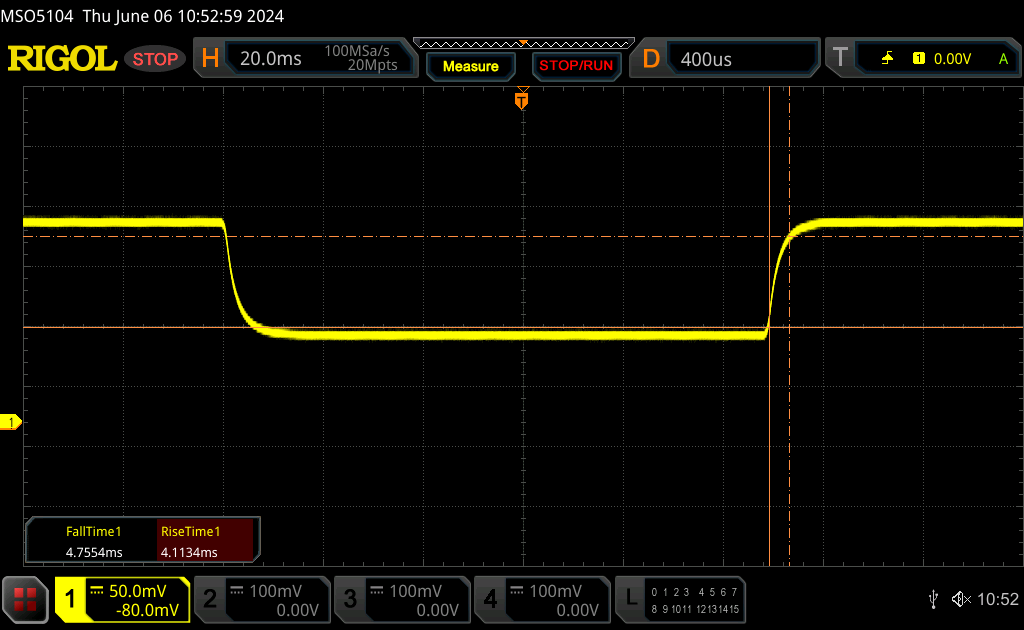Open the Measure menu
Image resolution: width=1024 pixels, height=630 pixels.
tap(470, 66)
